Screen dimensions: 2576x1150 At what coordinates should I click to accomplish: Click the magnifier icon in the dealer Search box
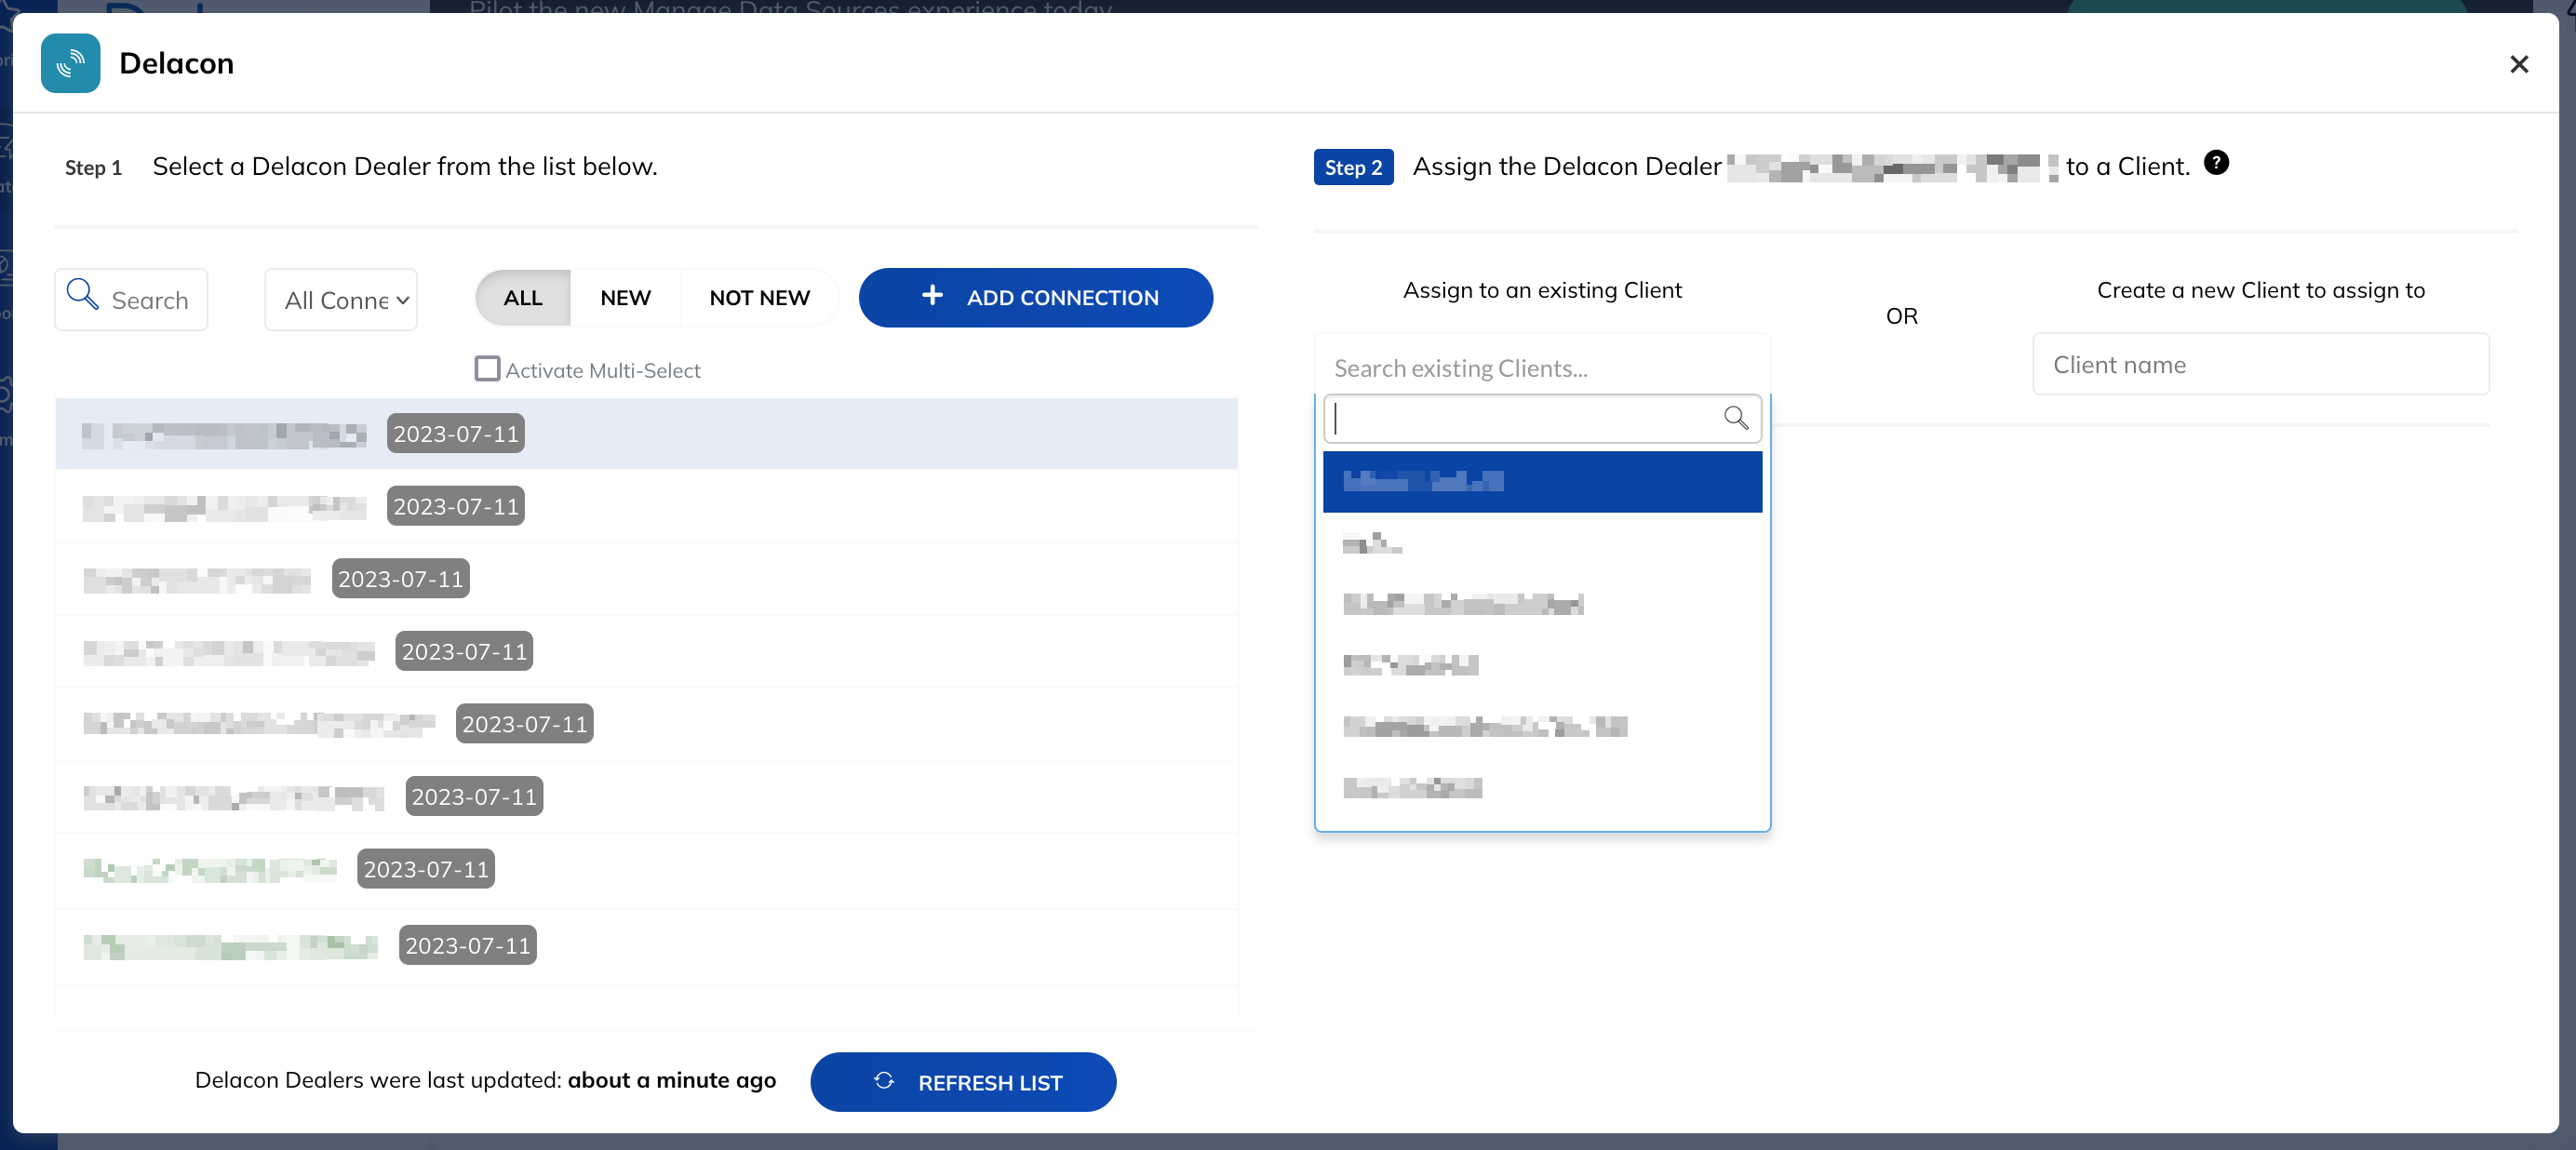tap(82, 294)
